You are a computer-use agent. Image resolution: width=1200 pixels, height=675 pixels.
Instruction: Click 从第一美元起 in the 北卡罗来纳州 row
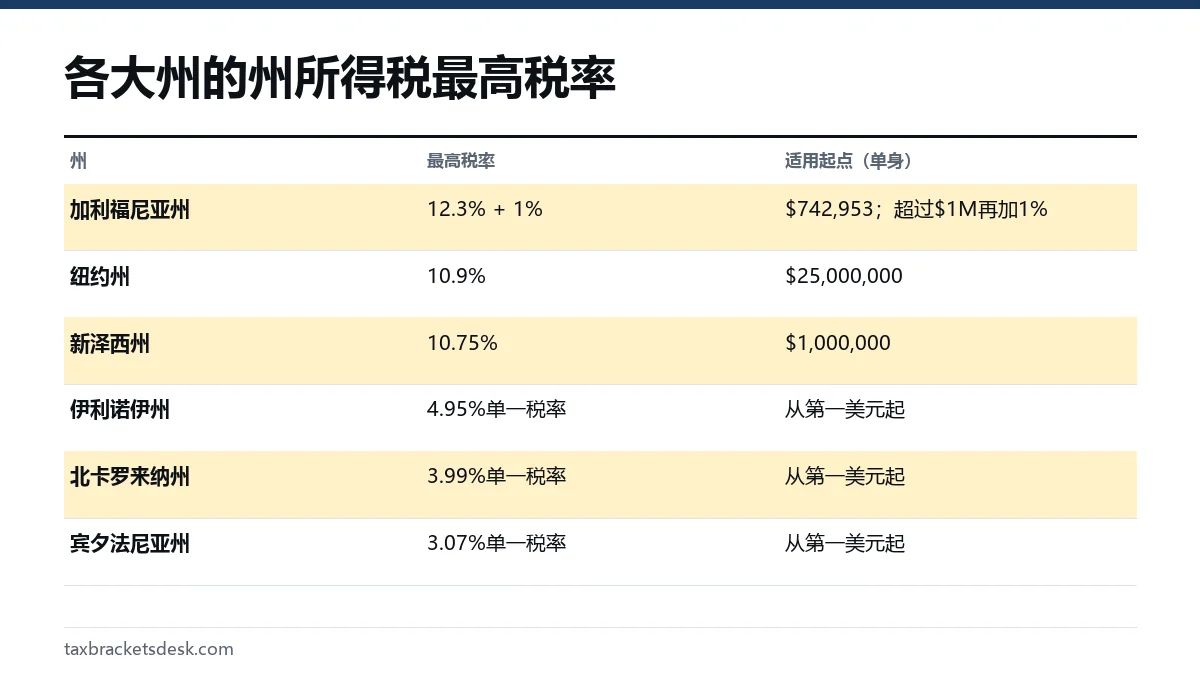pos(845,477)
